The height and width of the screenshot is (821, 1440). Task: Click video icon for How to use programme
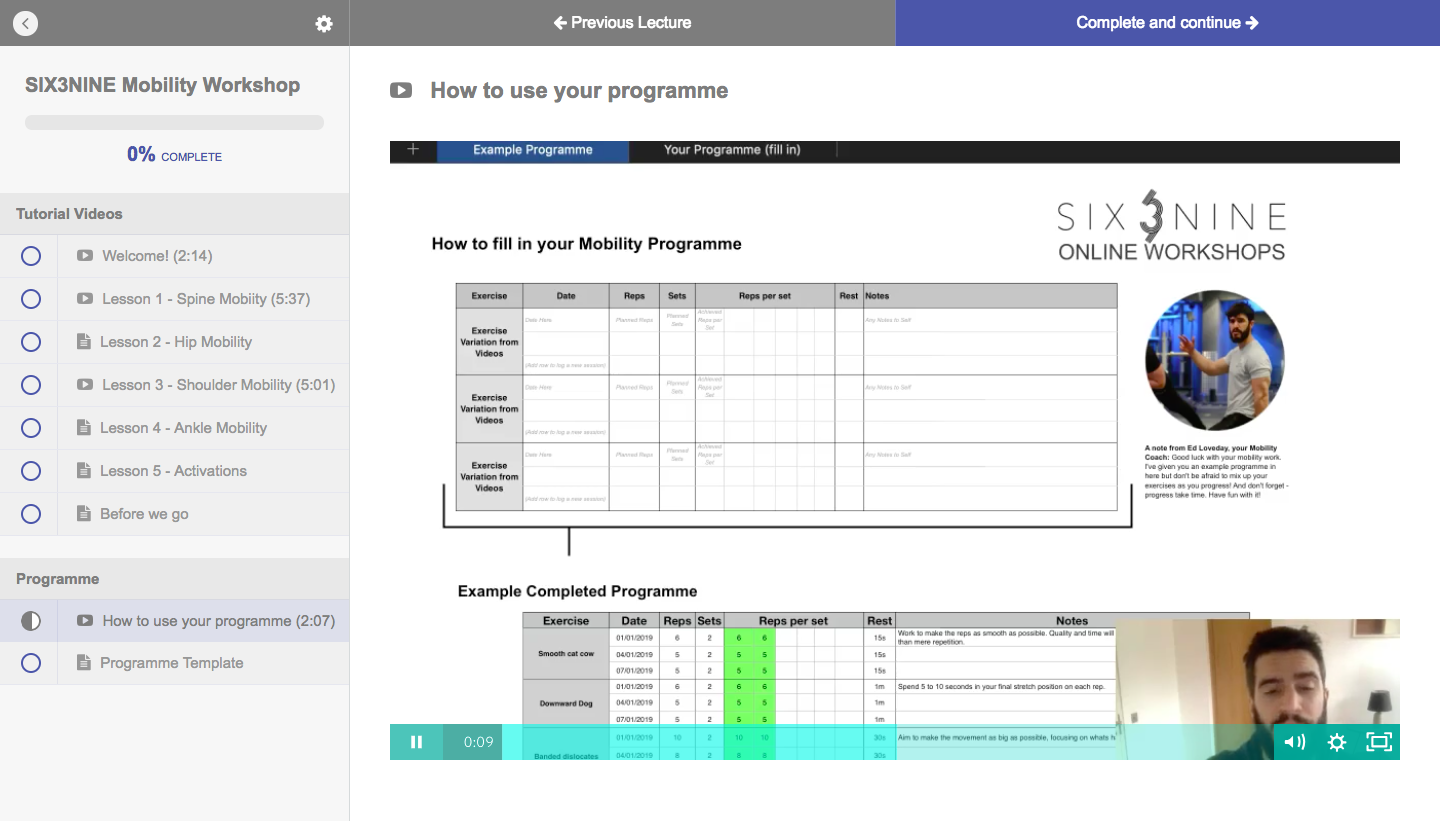point(85,621)
